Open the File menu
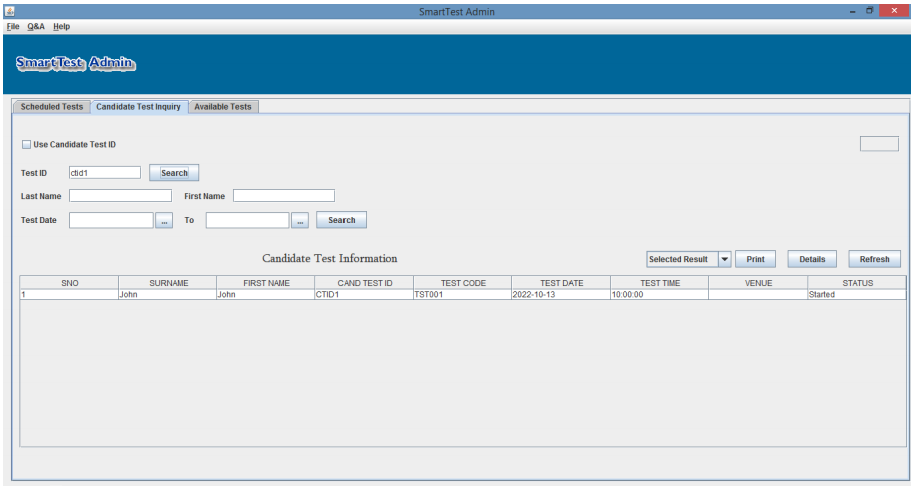Image resolution: width=915 pixels, height=486 pixels. click(x=13, y=26)
